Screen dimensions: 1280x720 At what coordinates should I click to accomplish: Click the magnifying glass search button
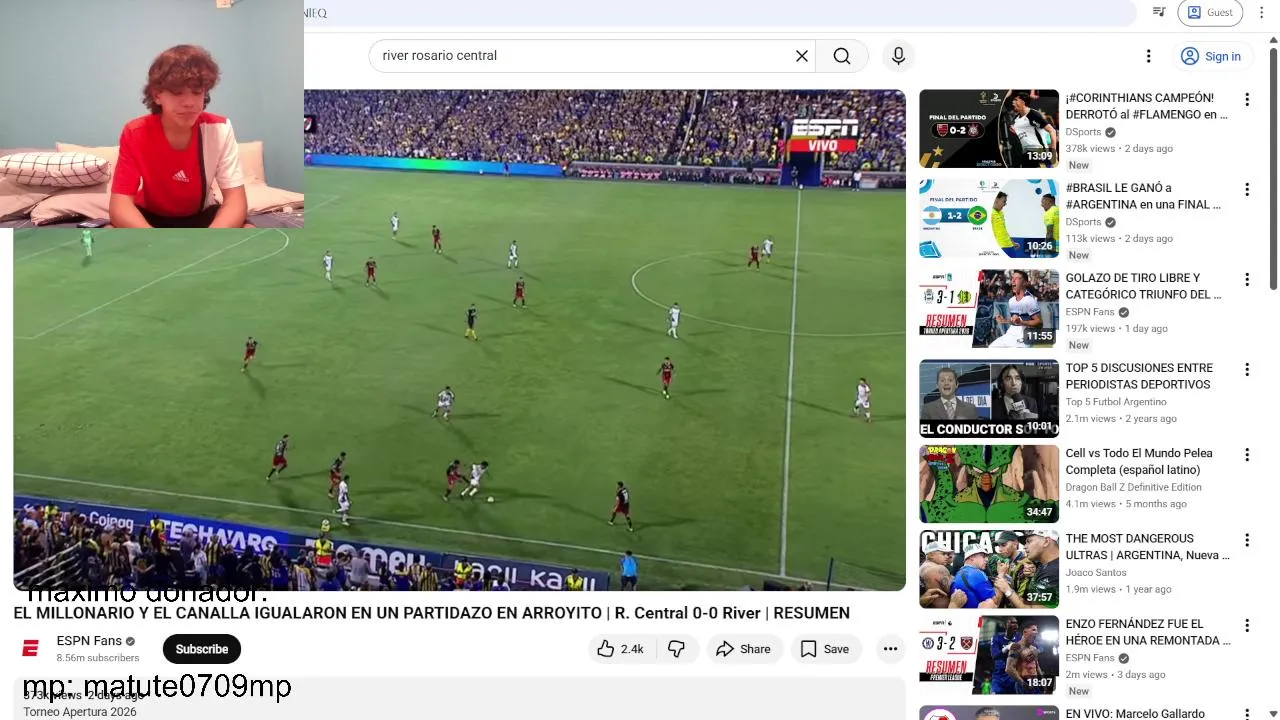point(842,56)
